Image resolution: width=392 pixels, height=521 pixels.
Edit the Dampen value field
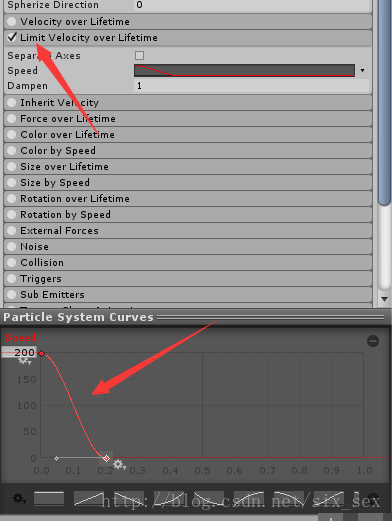252,86
